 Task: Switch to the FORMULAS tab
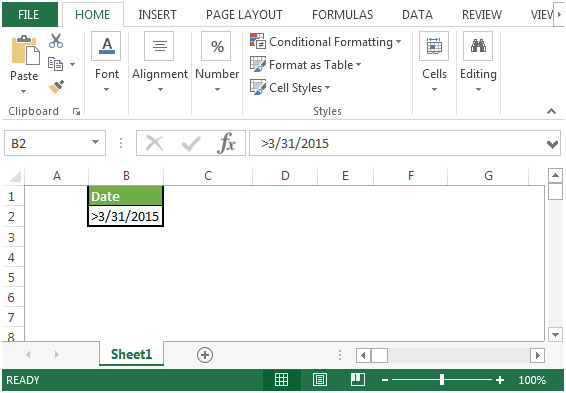click(x=343, y=15)
